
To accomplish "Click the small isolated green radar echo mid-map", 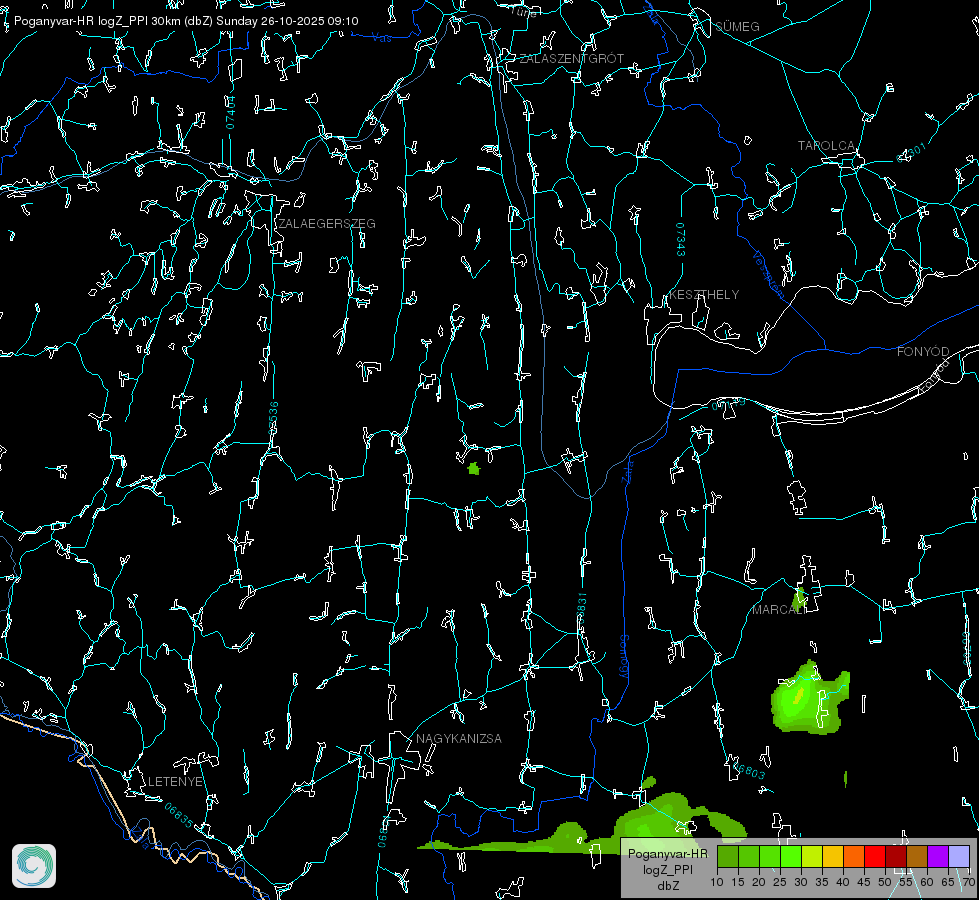I will coord(474,468).
